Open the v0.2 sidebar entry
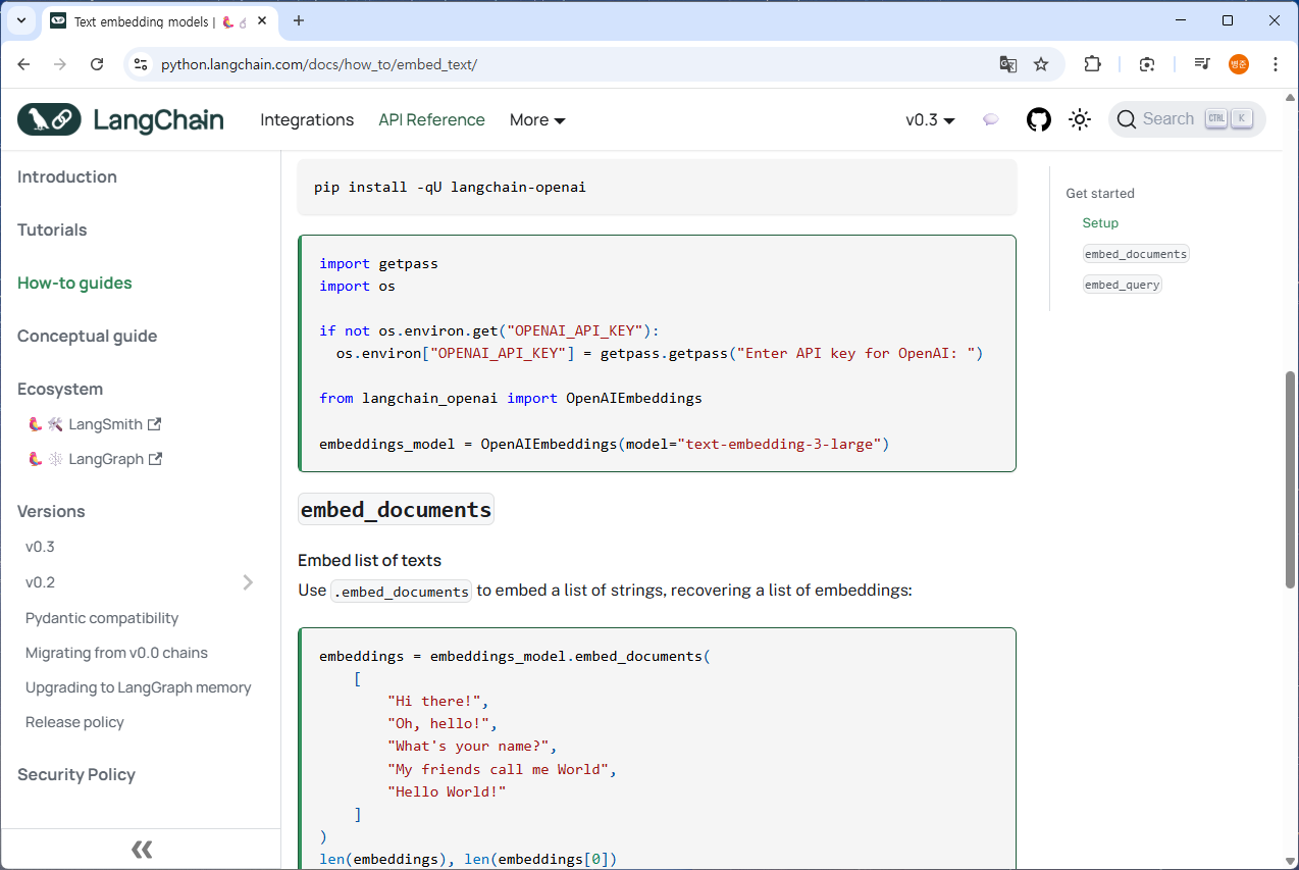Image resolution: width=1299 pixels, height=870 pixels. point(40,582)
